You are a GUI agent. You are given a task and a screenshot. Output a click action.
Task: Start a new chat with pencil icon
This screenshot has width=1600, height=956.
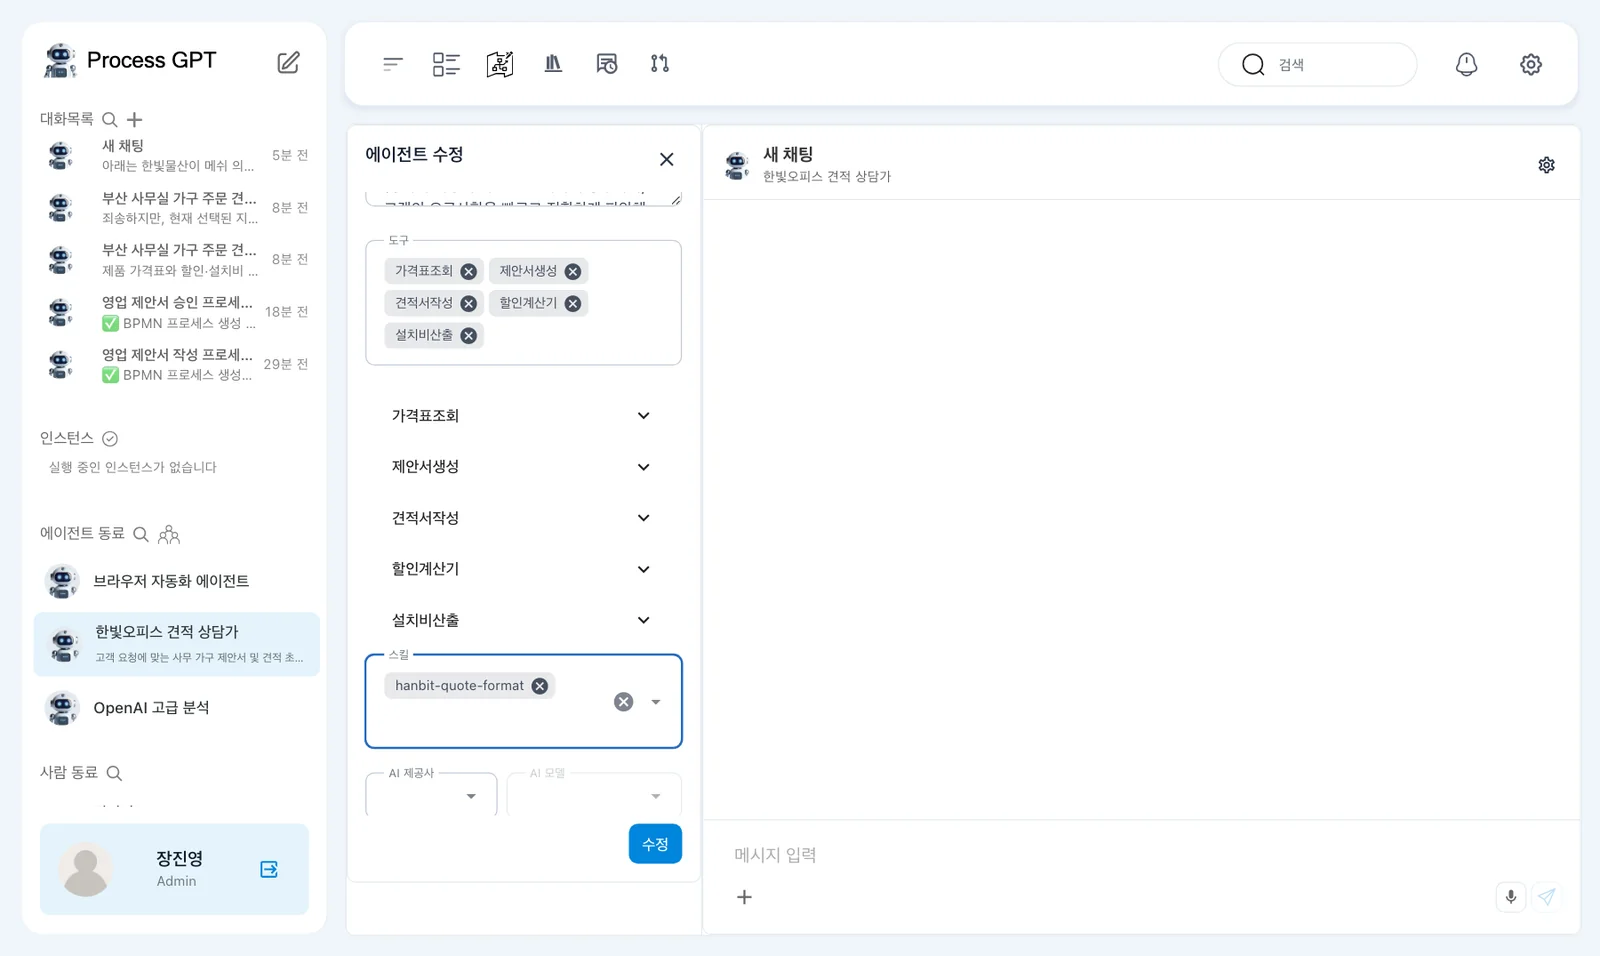(x=288, y=62)
